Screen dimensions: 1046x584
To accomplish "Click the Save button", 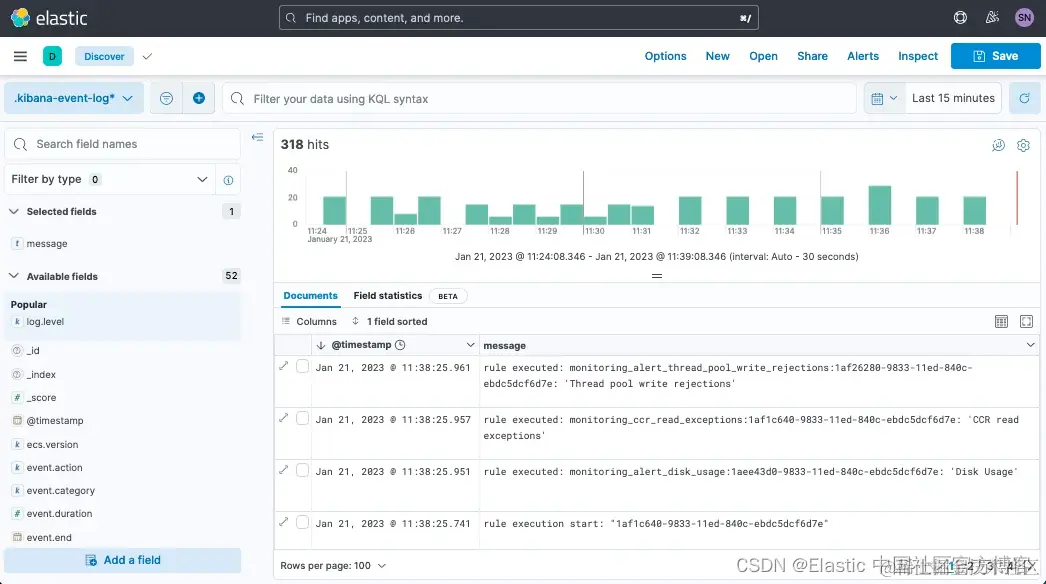I will pos(995,56).
